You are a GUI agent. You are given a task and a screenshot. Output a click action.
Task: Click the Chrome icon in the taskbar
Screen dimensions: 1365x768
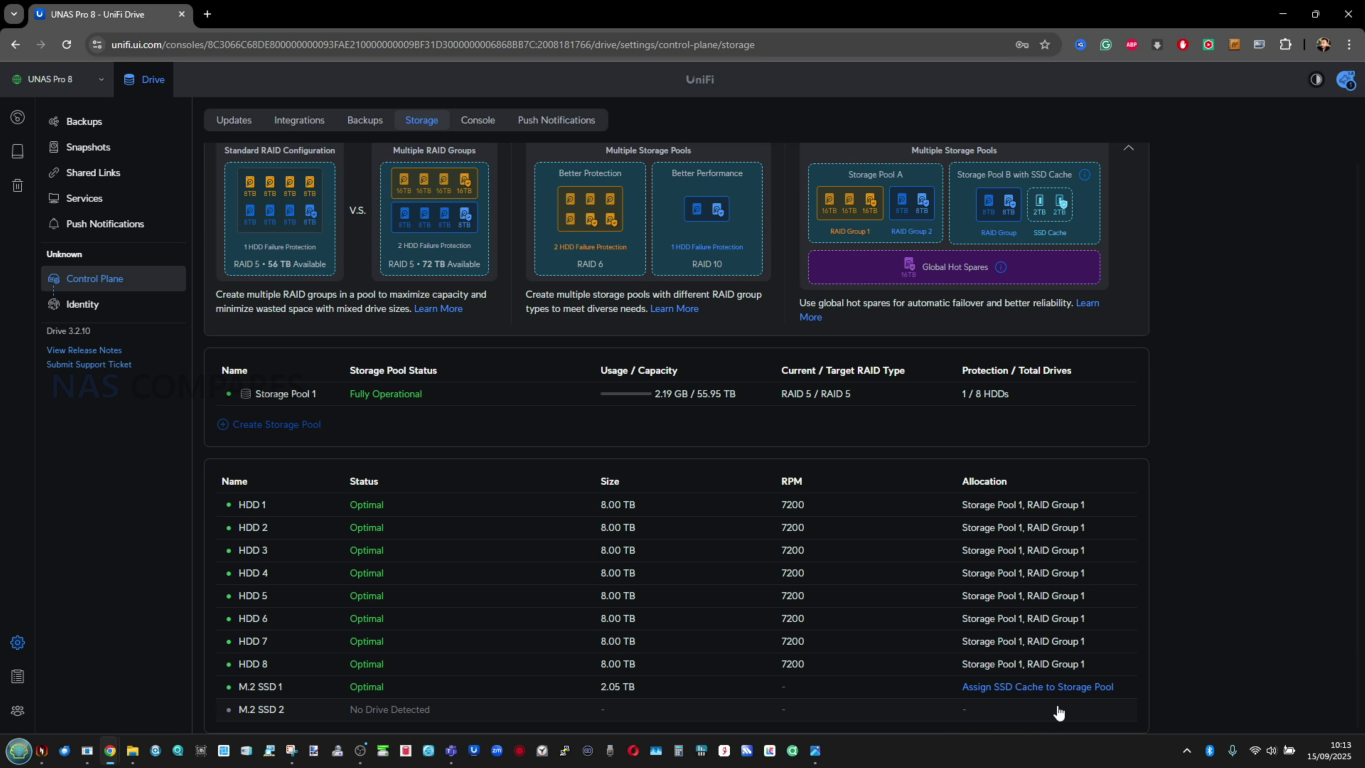tap(110, 751)
